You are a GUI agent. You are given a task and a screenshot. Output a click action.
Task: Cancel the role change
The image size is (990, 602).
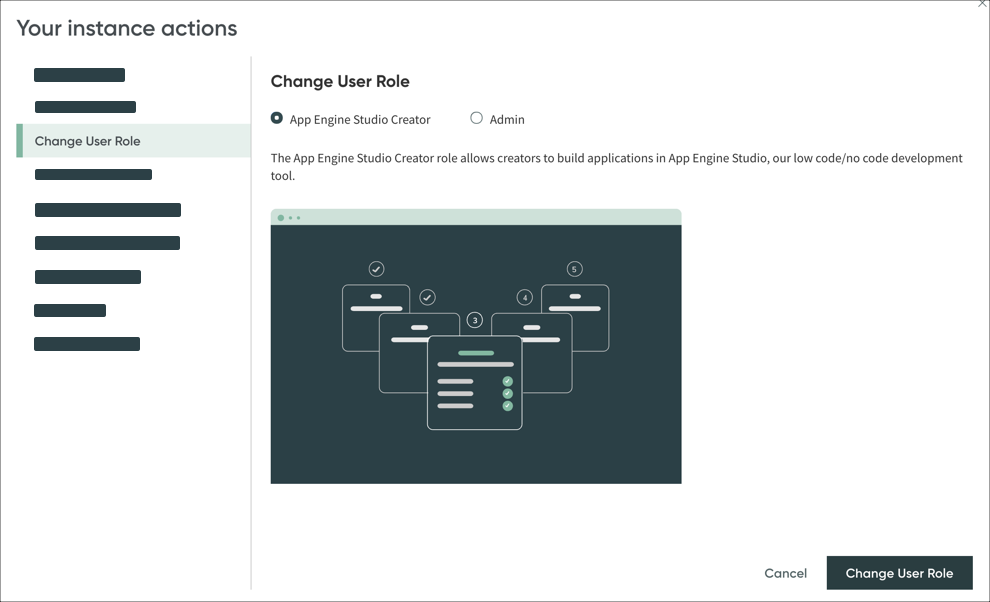point(785,573)
